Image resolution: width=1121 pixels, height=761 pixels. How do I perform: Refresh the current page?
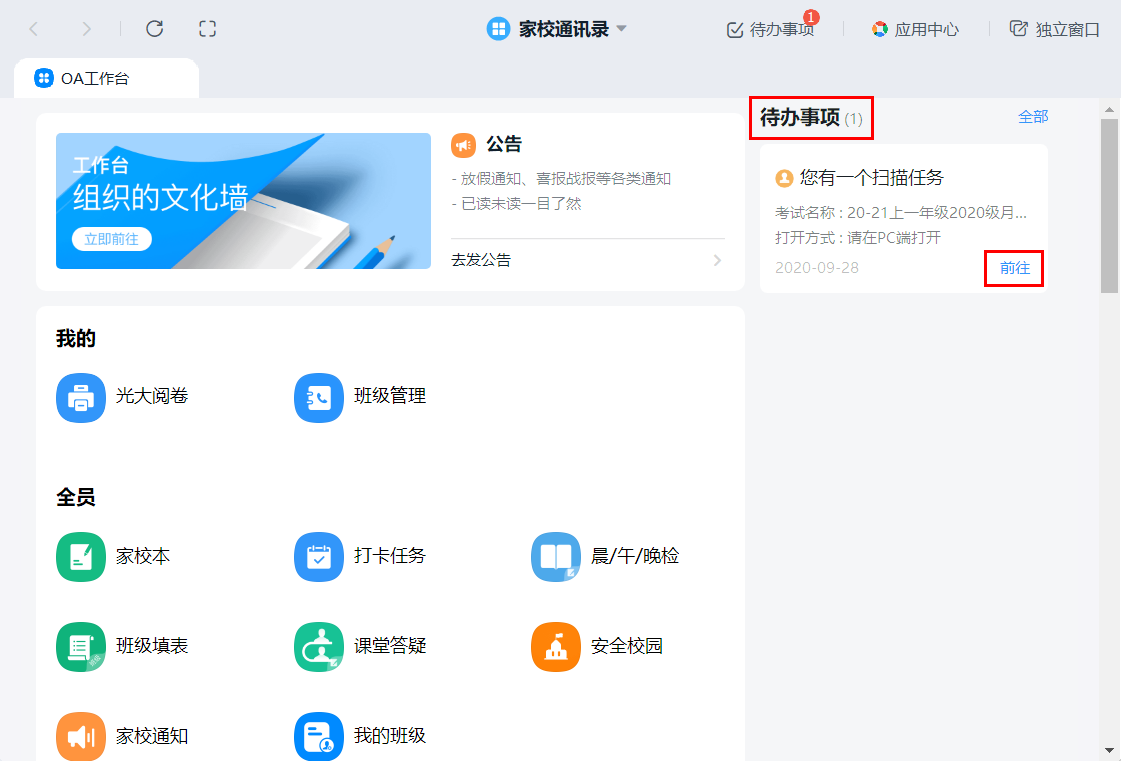coord(154,28)
